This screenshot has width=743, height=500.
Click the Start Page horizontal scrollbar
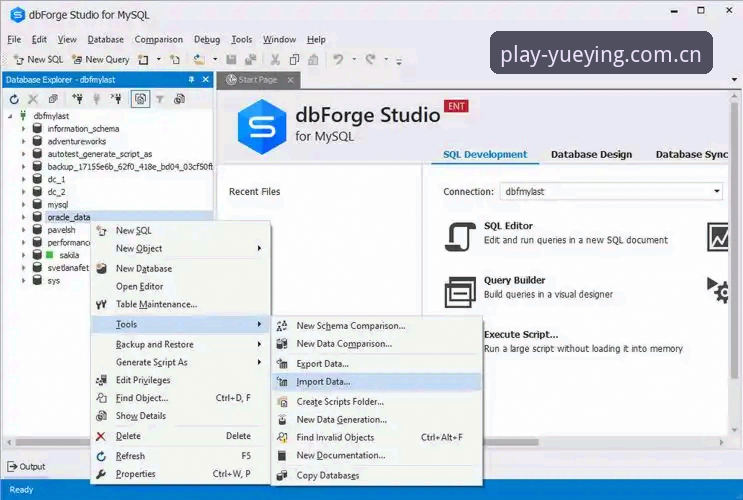[511, 442]
